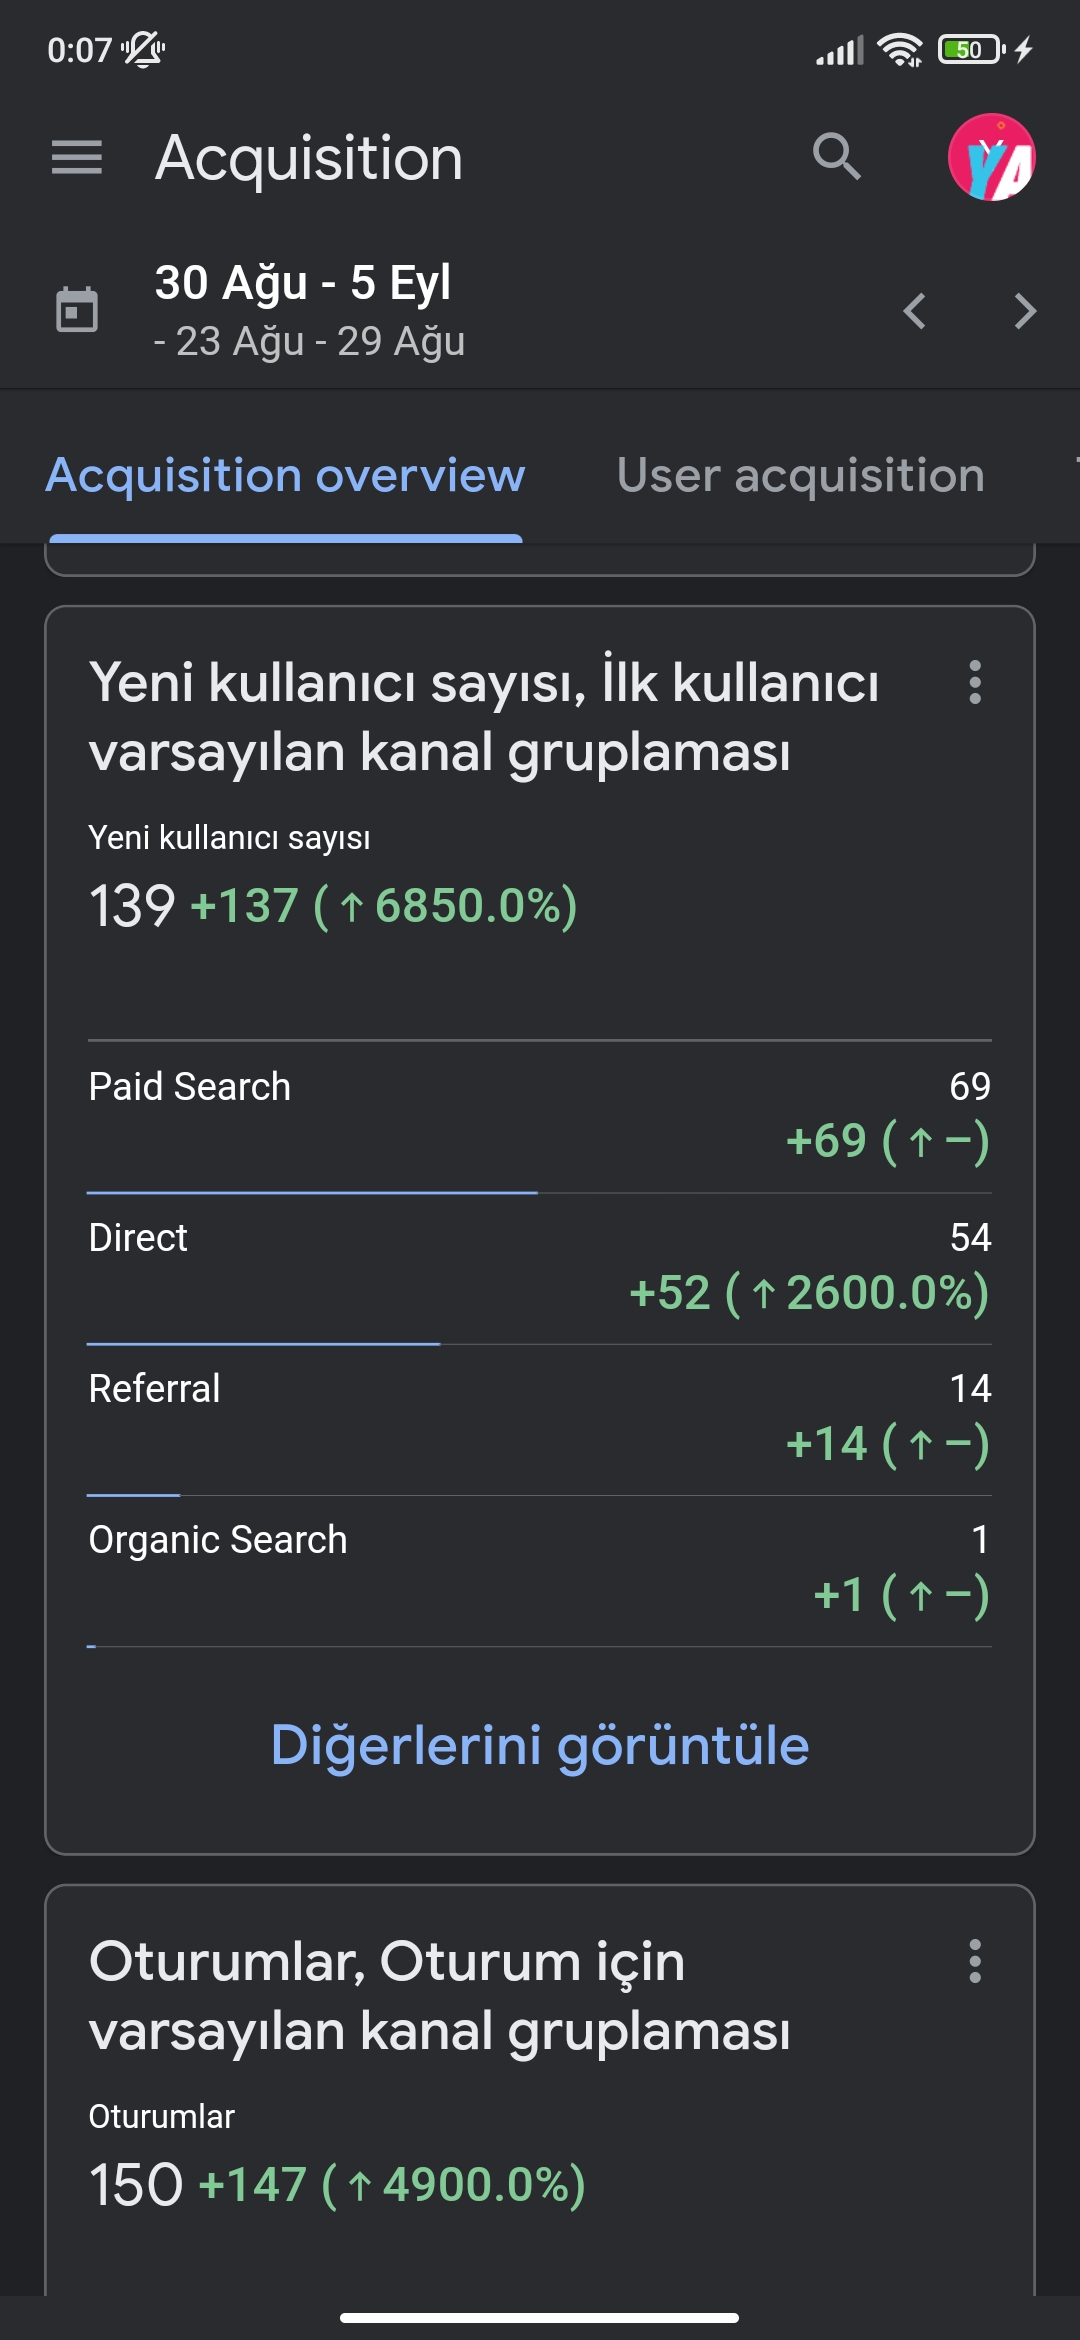Tap the 150 Oturumlar metric value

(x=136, y=2185)
